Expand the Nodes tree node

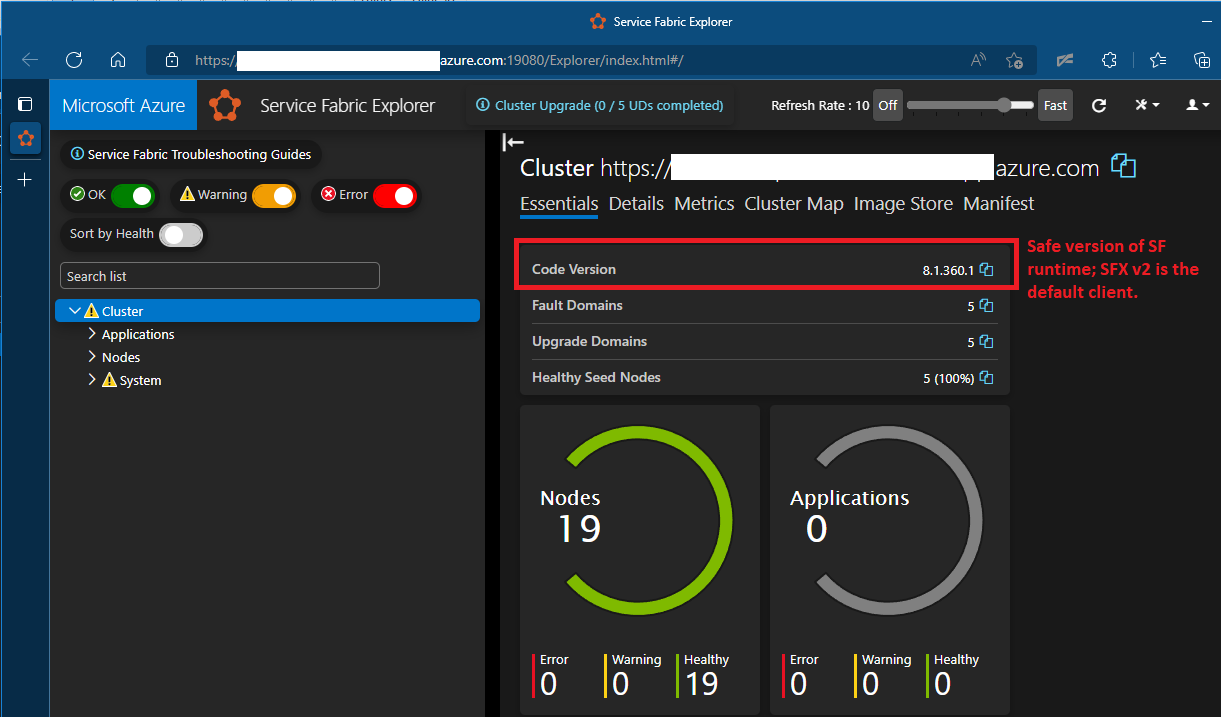click(x=93, y=357)
